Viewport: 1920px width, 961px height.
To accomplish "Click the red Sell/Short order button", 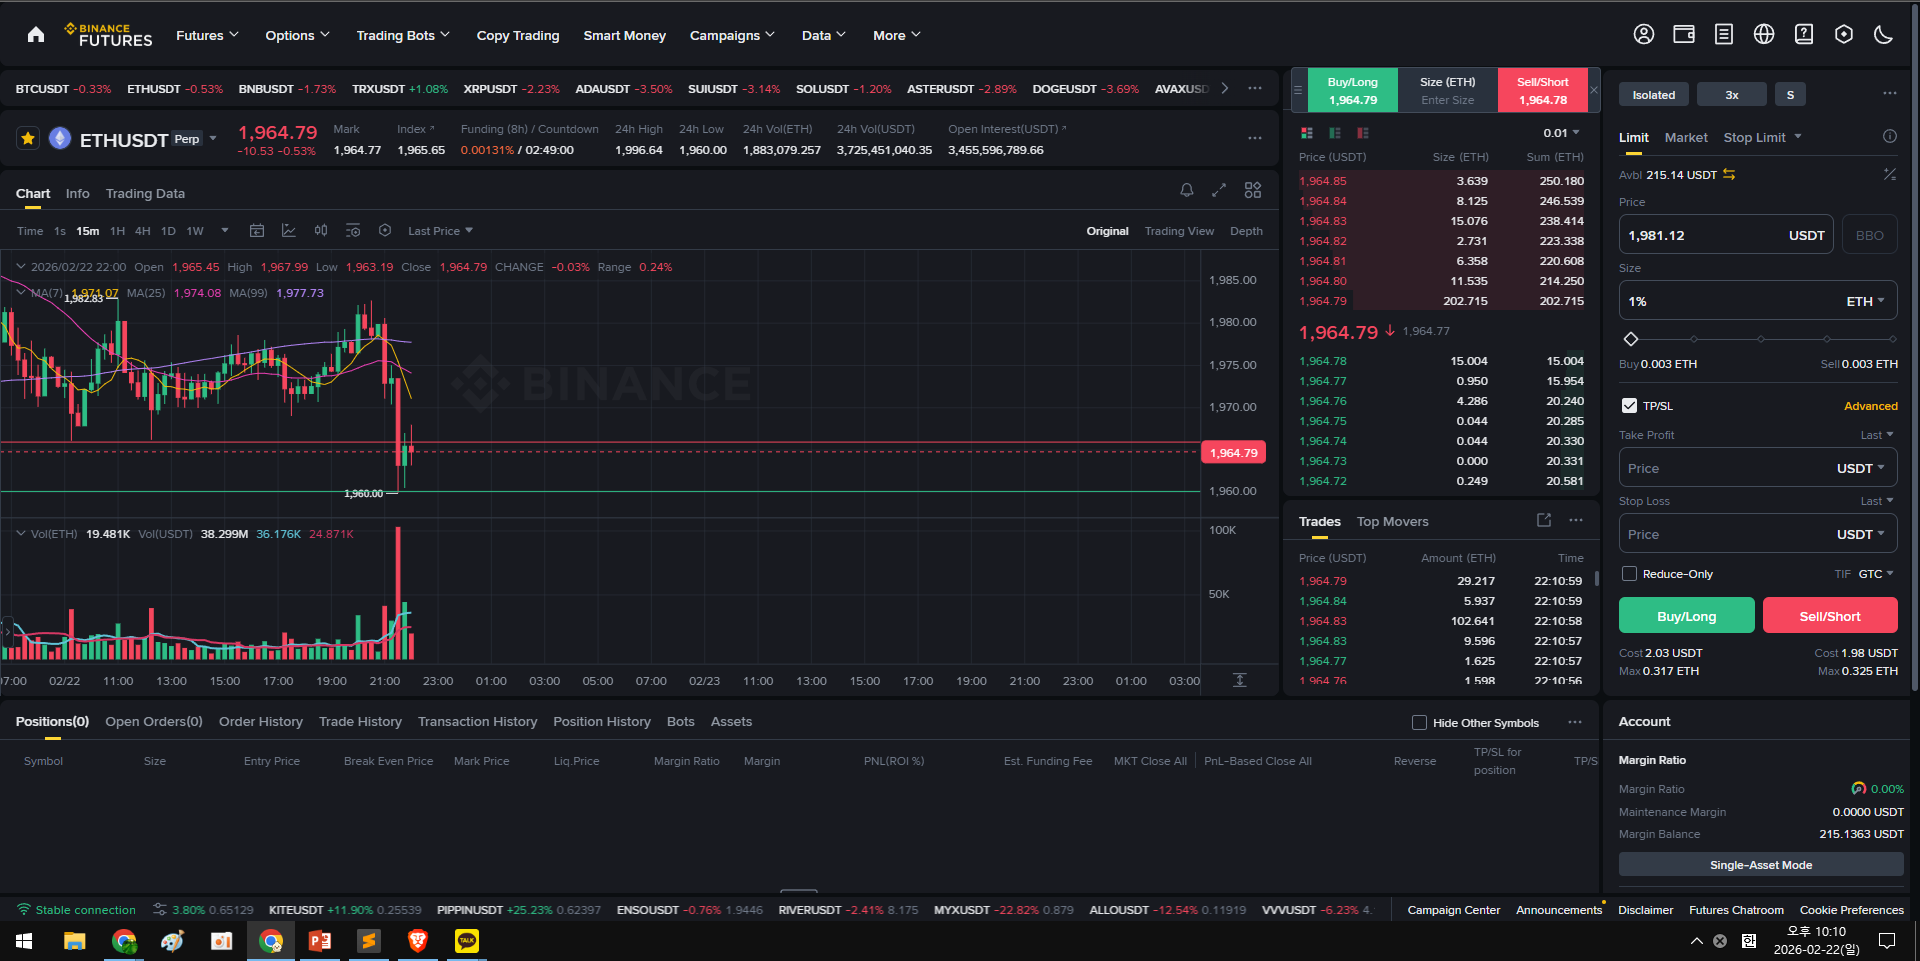I will coord(1830,616).
